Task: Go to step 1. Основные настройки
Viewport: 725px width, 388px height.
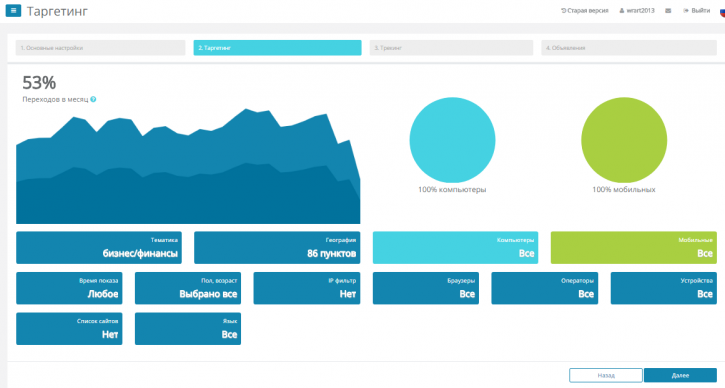Action: [100, 48]
